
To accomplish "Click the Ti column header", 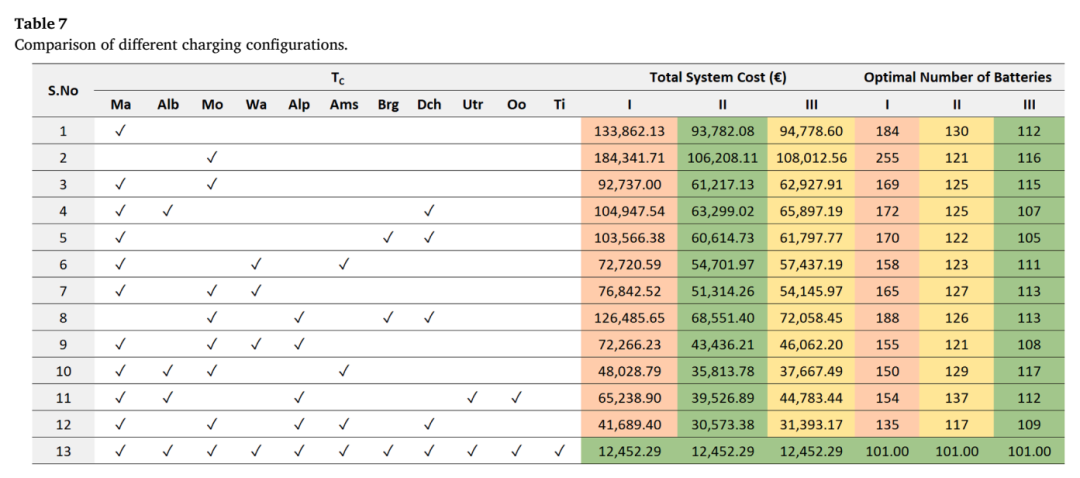I will [x=559, y=105].
